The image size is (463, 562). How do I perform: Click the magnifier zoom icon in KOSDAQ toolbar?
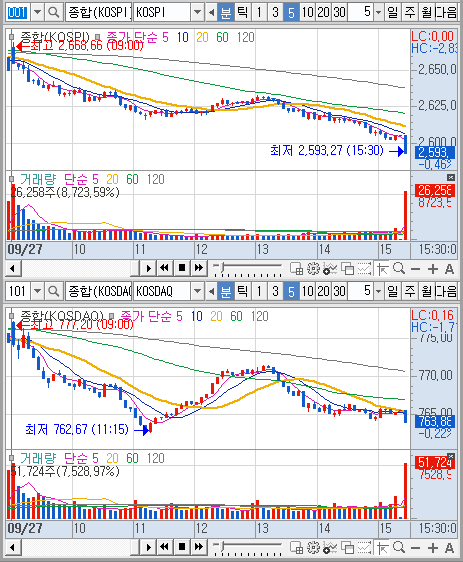coord(398,547)
